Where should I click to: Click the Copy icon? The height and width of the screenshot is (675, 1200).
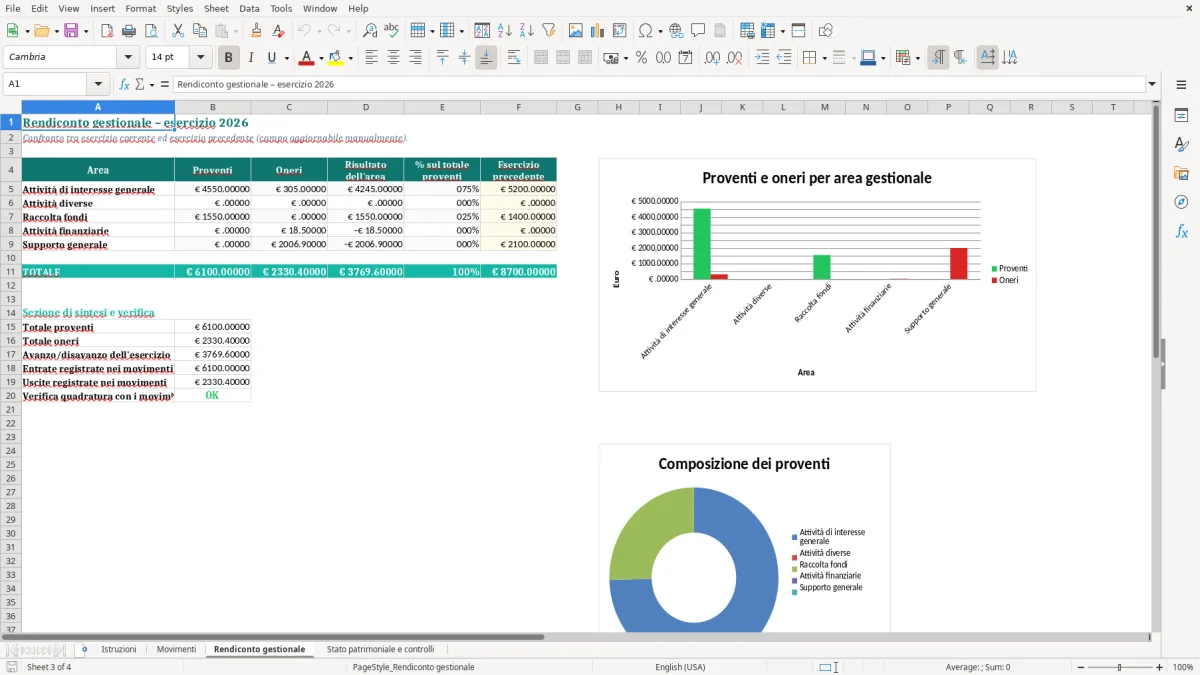point(200,31)
